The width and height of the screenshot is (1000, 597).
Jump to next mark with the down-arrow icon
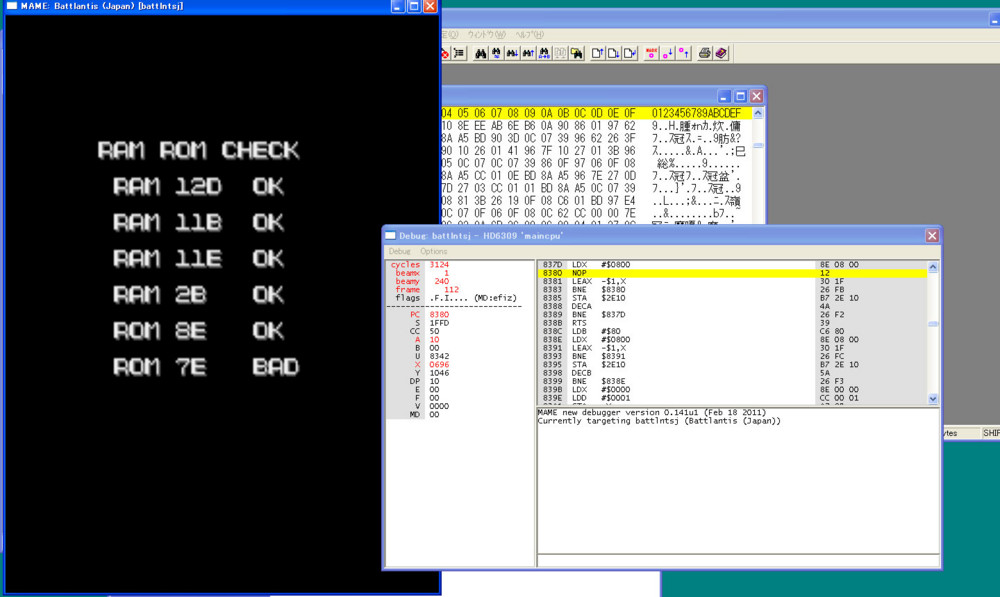[x=667, y=54]
